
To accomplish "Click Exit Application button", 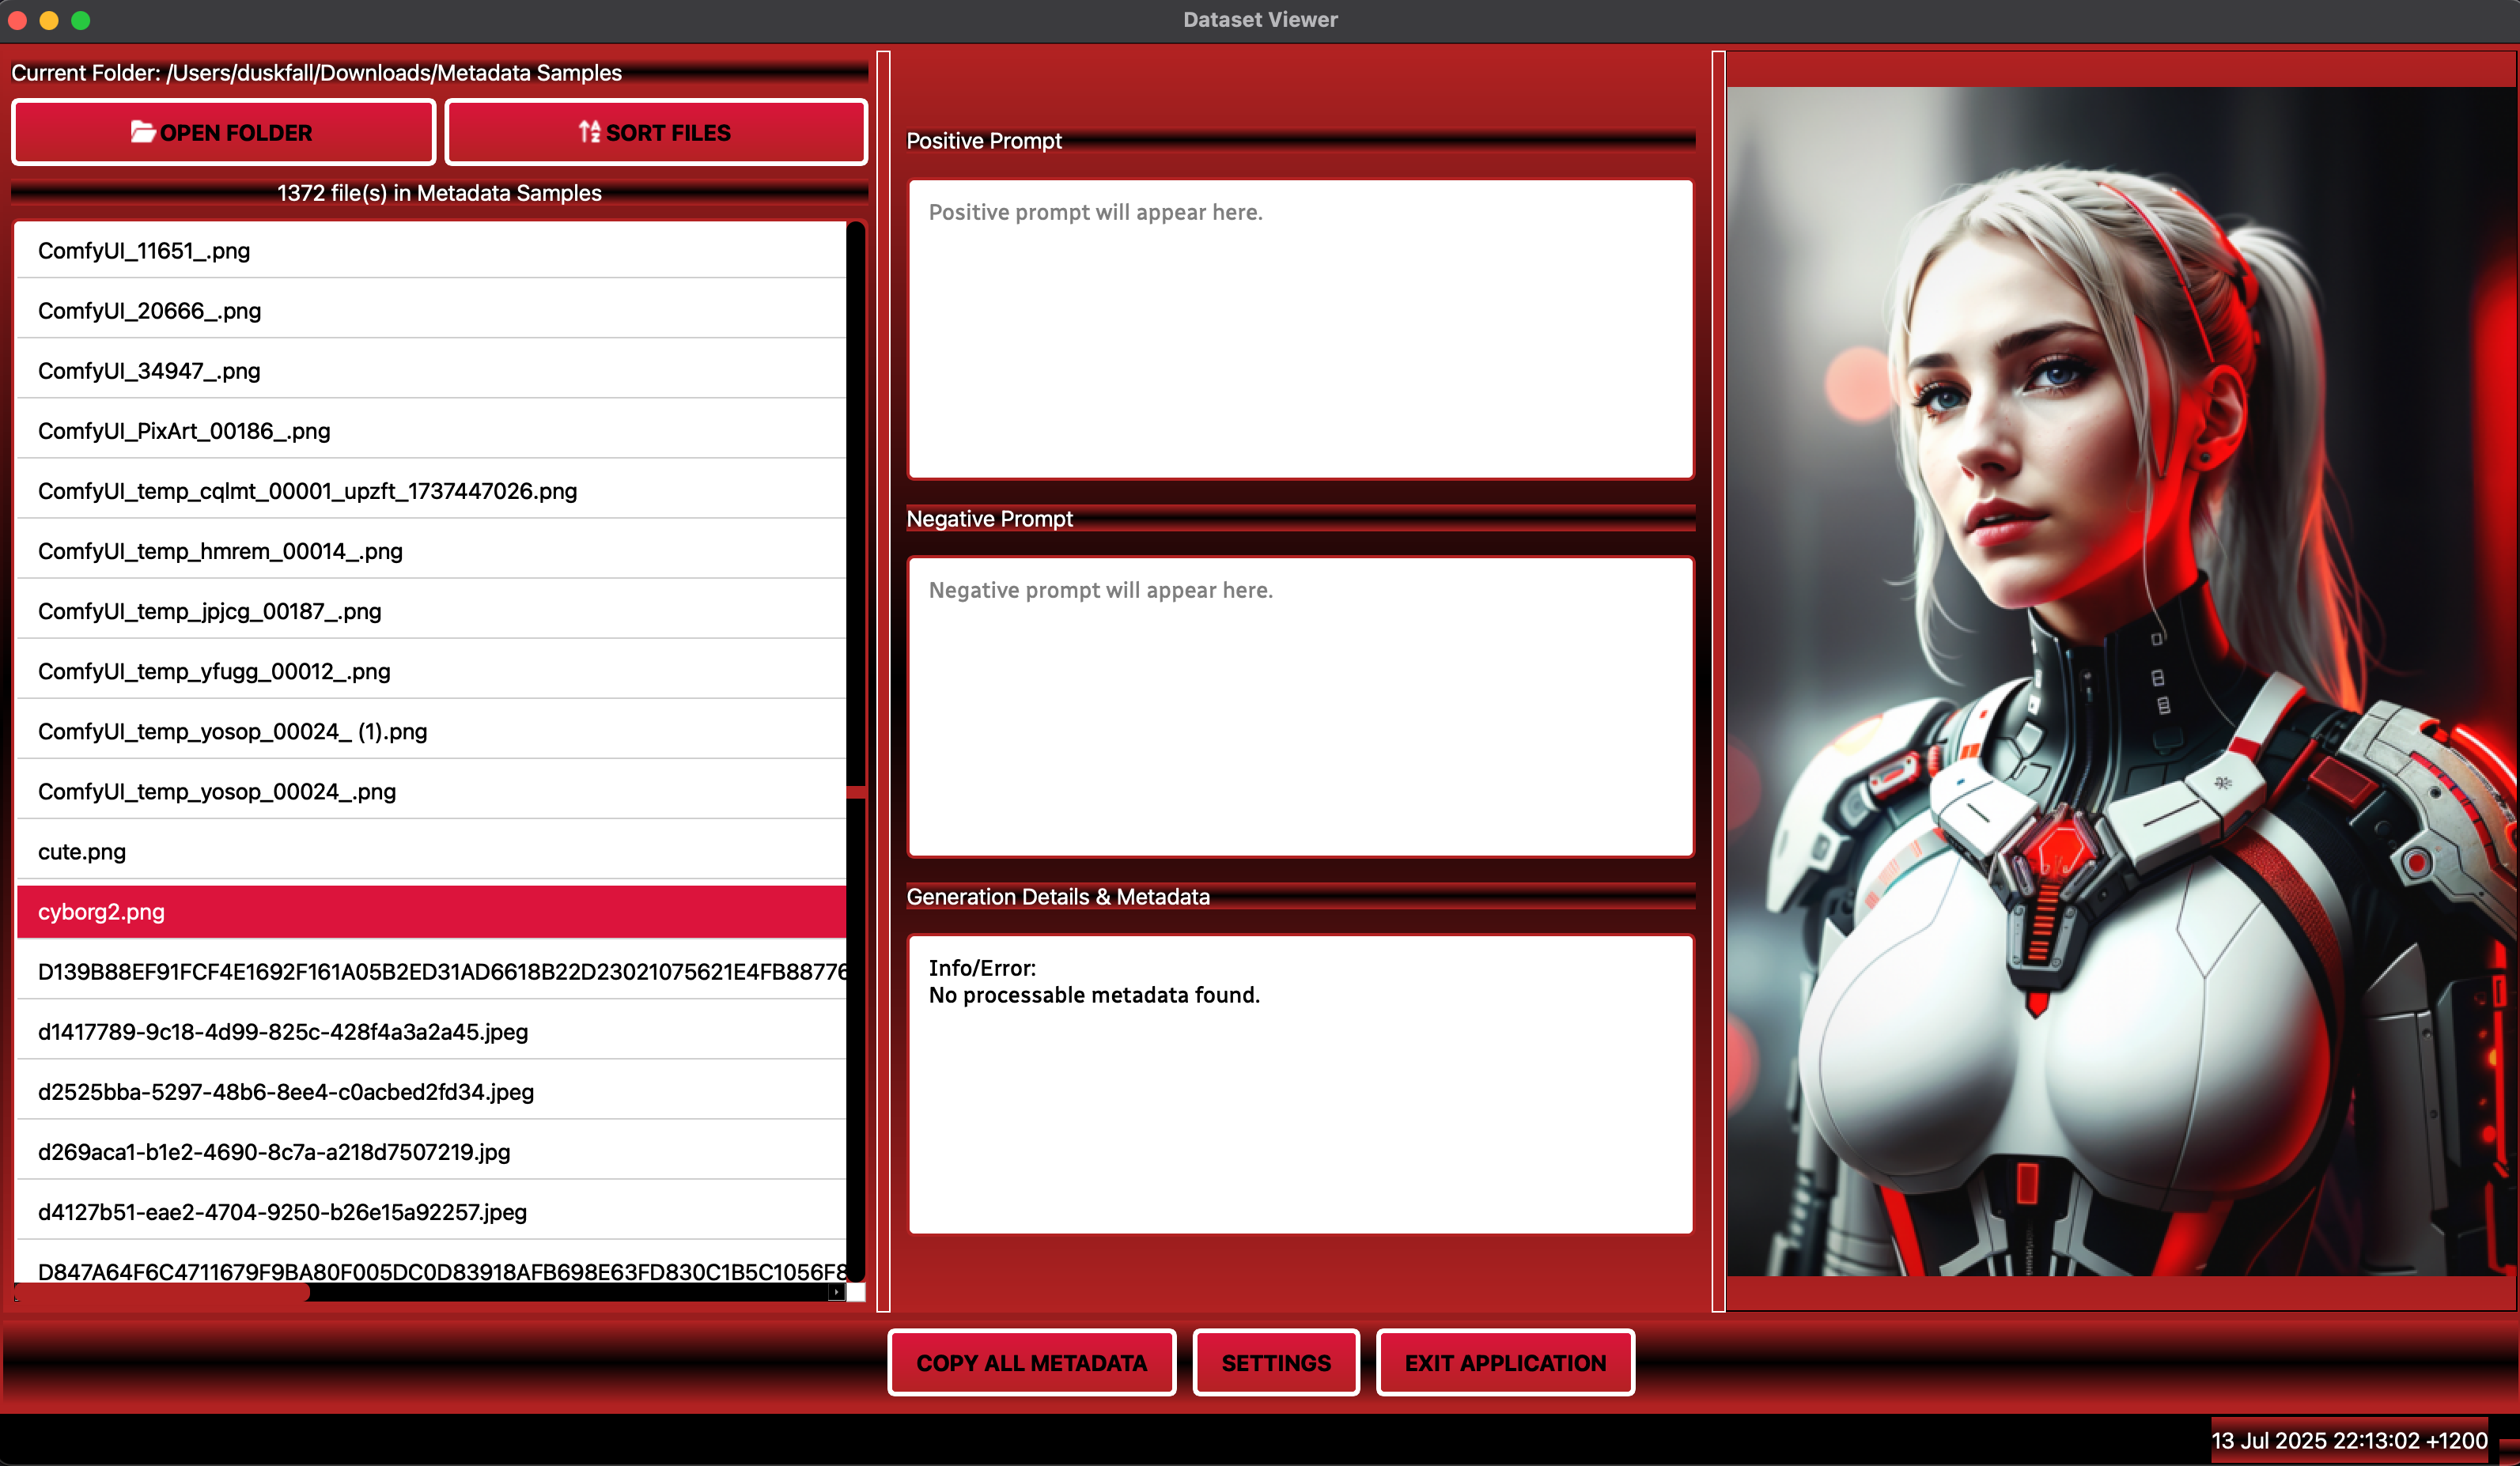I will (1504, 1362).
